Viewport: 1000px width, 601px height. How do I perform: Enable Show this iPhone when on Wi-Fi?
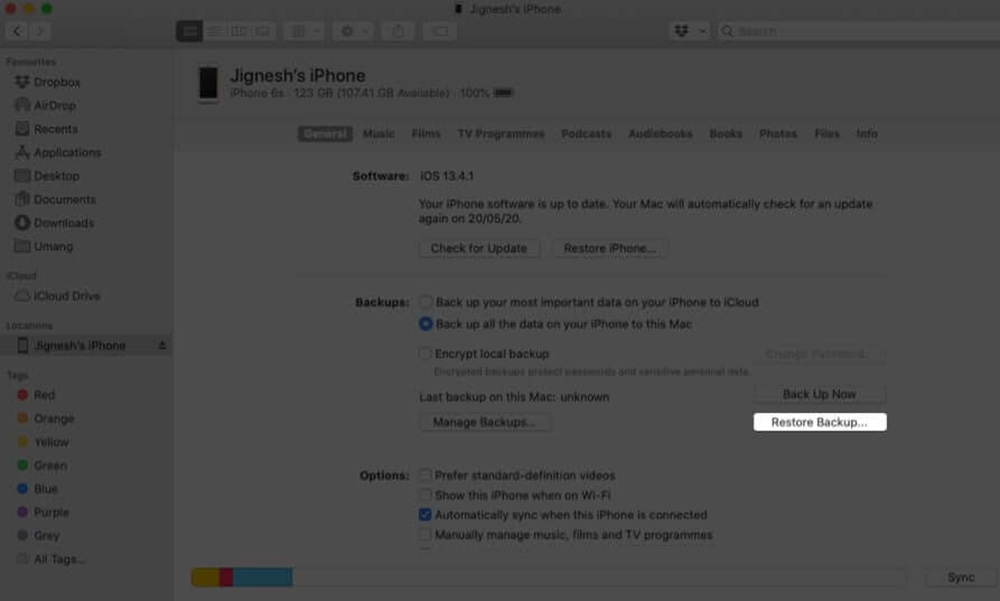click(425, 495)
